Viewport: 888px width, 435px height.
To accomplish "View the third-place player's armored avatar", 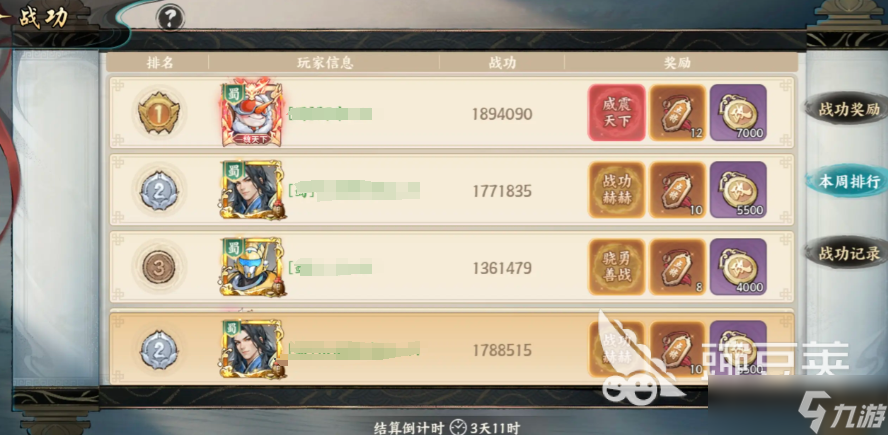I will tap(252, 267).
